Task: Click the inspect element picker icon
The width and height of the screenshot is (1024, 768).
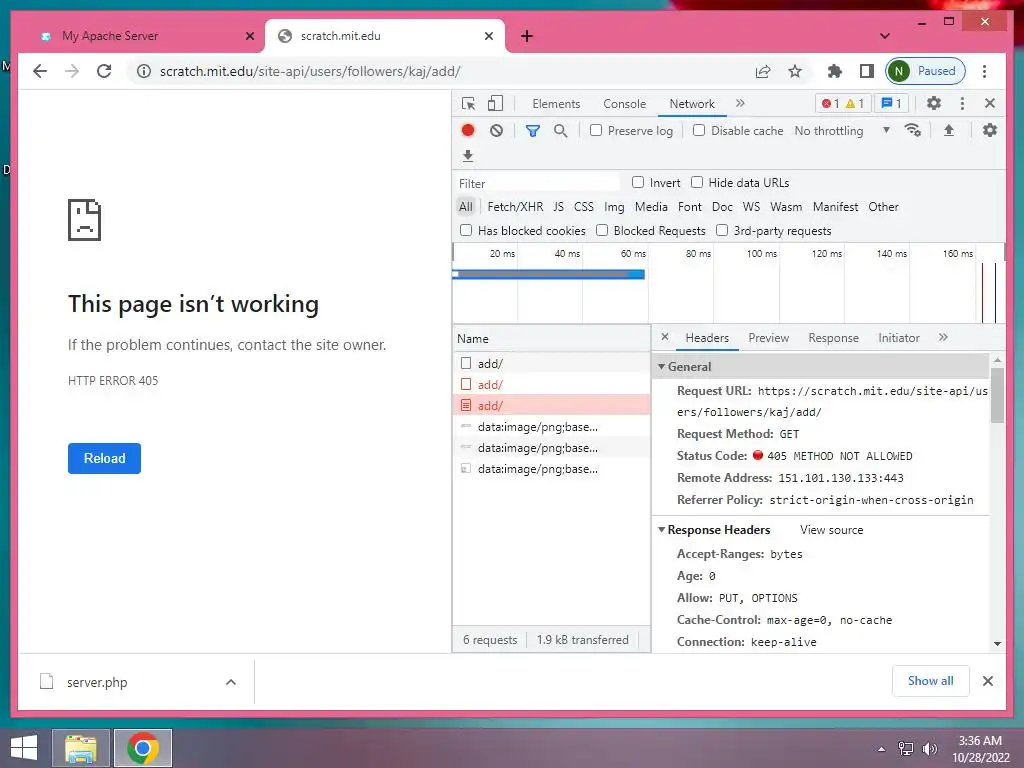Action: pyautogui.click(x=468, y=103)
